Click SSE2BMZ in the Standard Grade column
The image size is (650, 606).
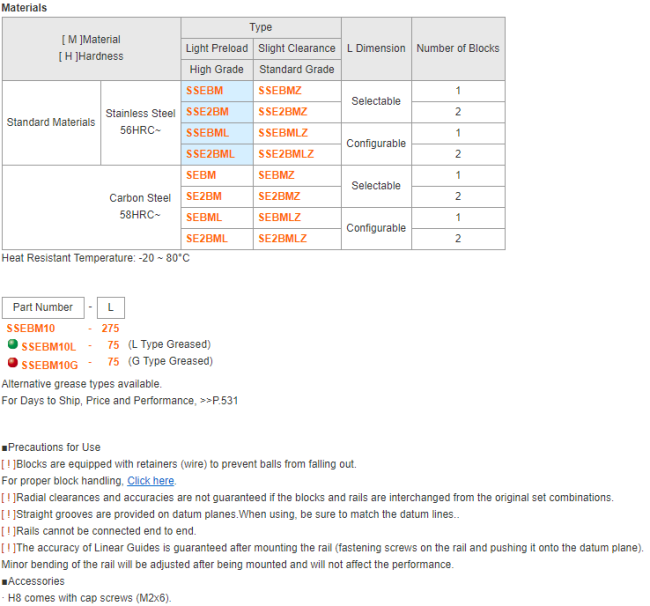[x=282, y=112]
